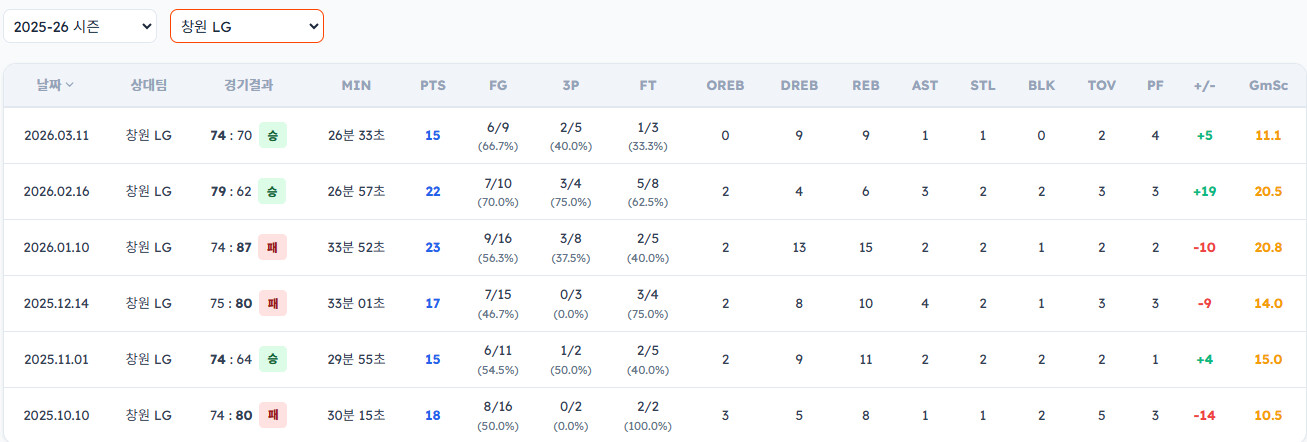Sort the table by PTS header

pos(433,85)
